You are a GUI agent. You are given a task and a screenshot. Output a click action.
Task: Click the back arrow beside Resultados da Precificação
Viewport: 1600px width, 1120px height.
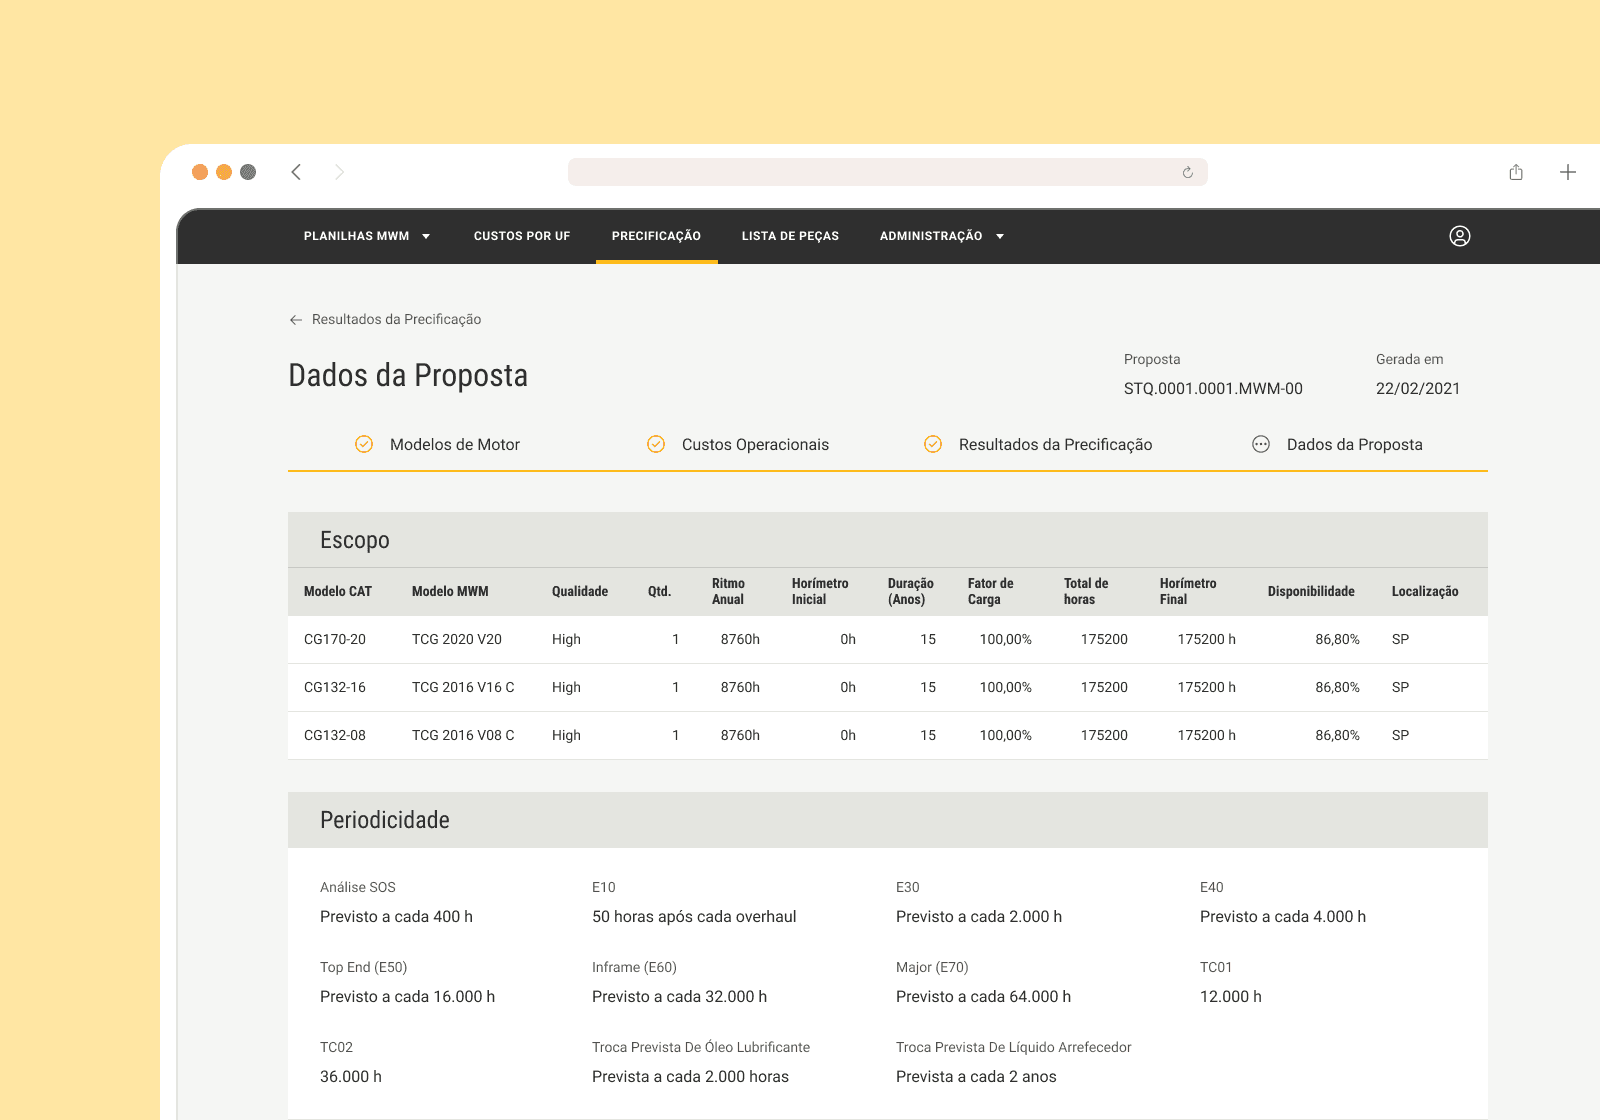point(296,320)
